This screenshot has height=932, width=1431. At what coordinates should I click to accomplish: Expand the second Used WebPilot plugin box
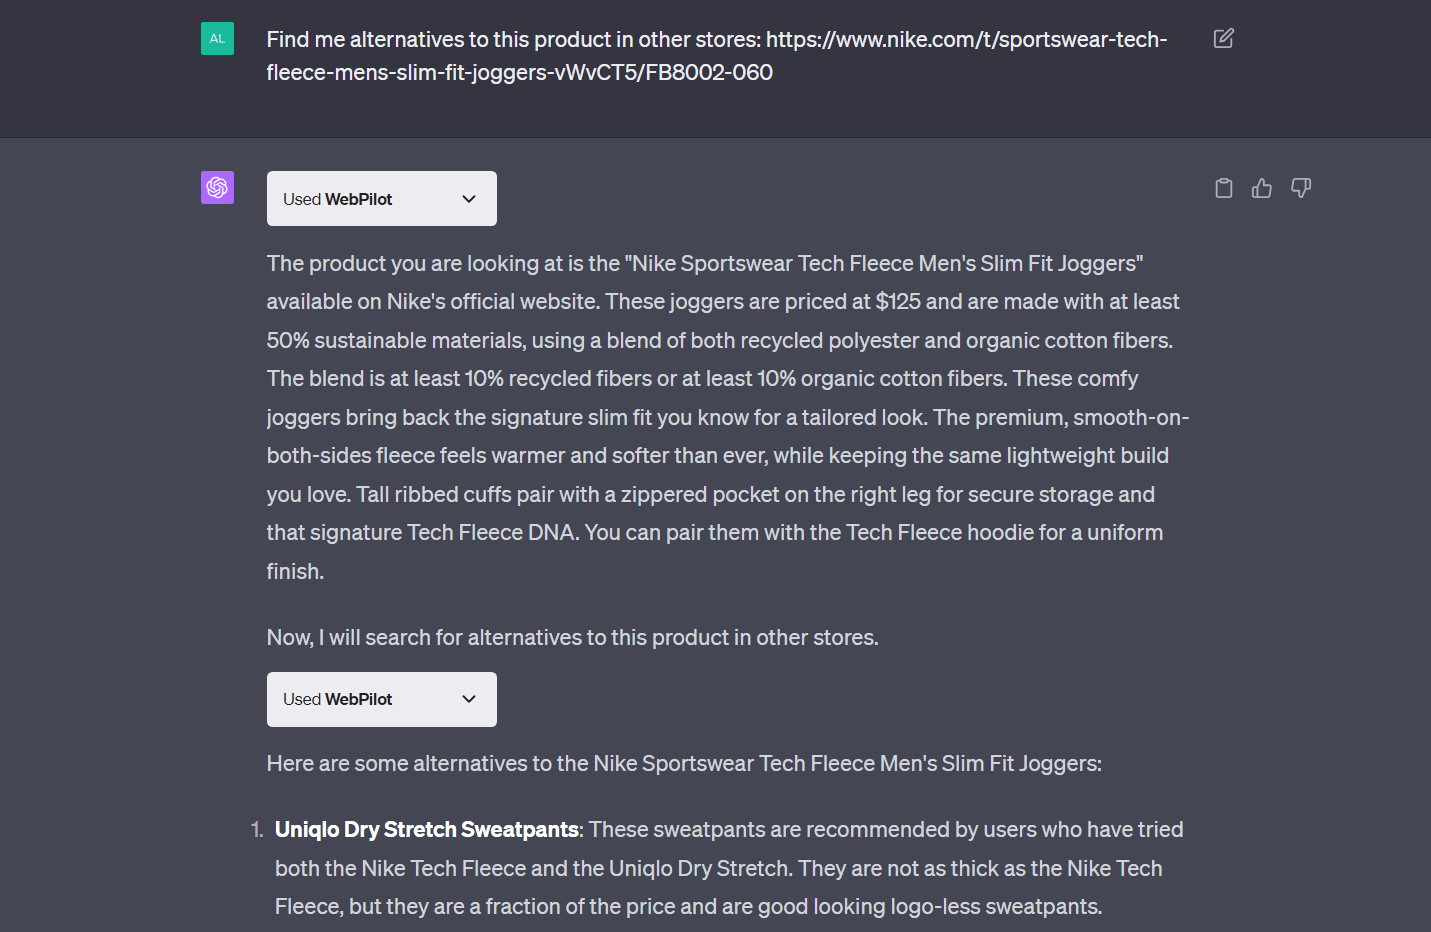pyautogui.click(x=381, y=699)
